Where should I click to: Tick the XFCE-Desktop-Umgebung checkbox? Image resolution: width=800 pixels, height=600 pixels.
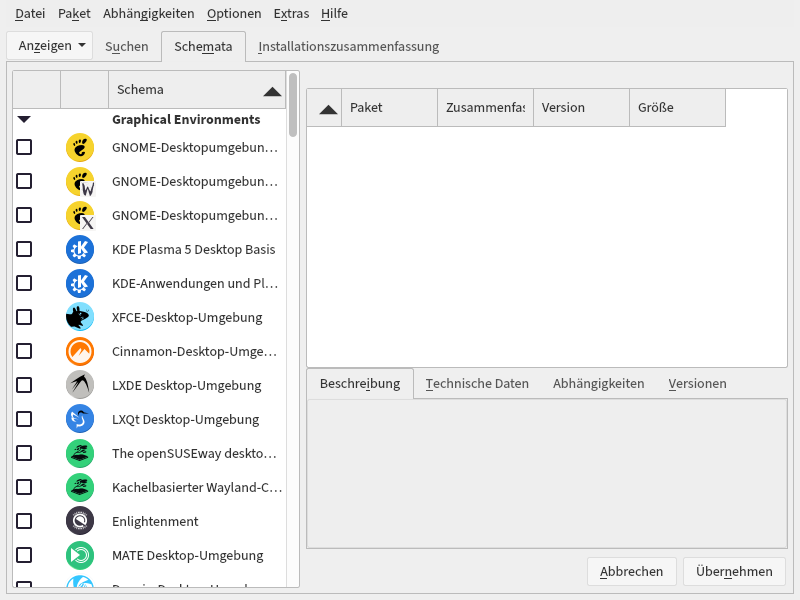click(x=24, y=317)
